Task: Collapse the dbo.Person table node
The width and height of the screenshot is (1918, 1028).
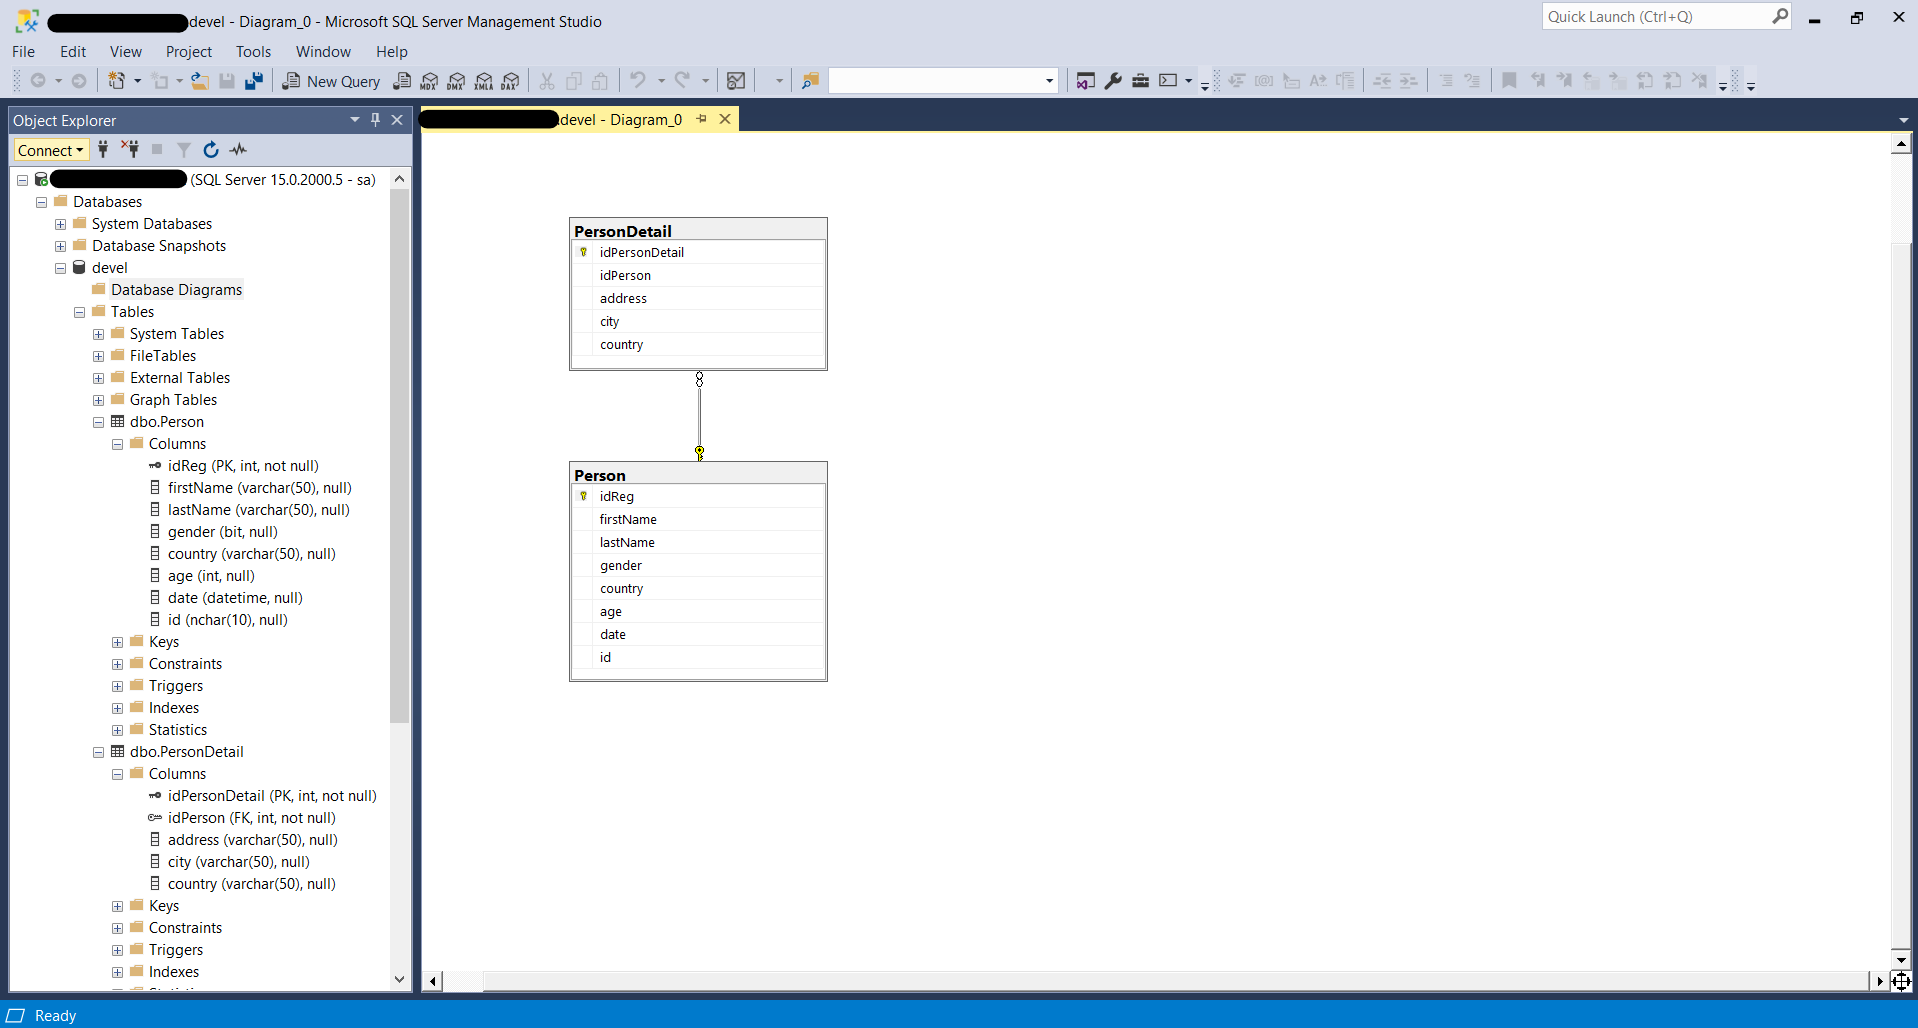Action: coord(98,422)
